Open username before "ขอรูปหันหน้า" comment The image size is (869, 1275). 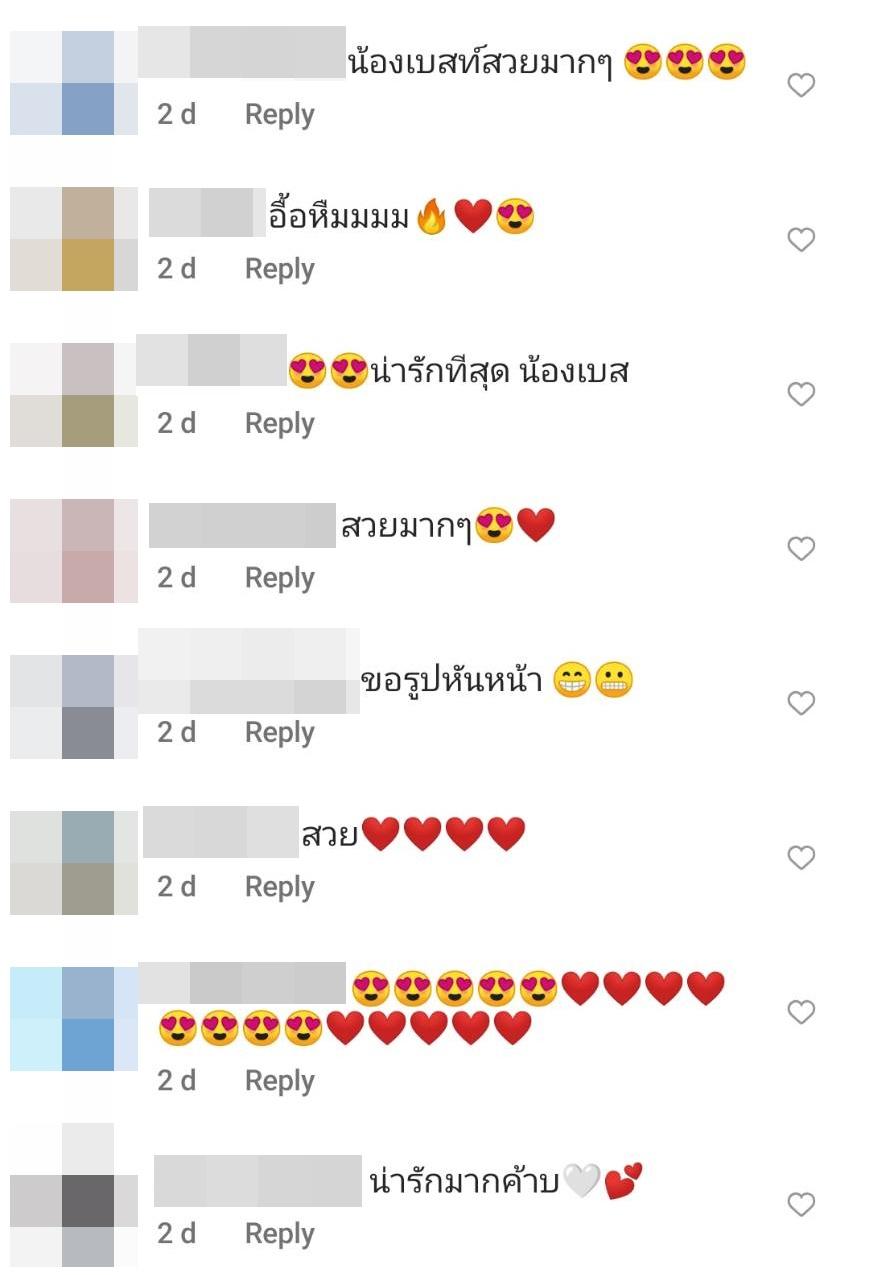(248, 671)
